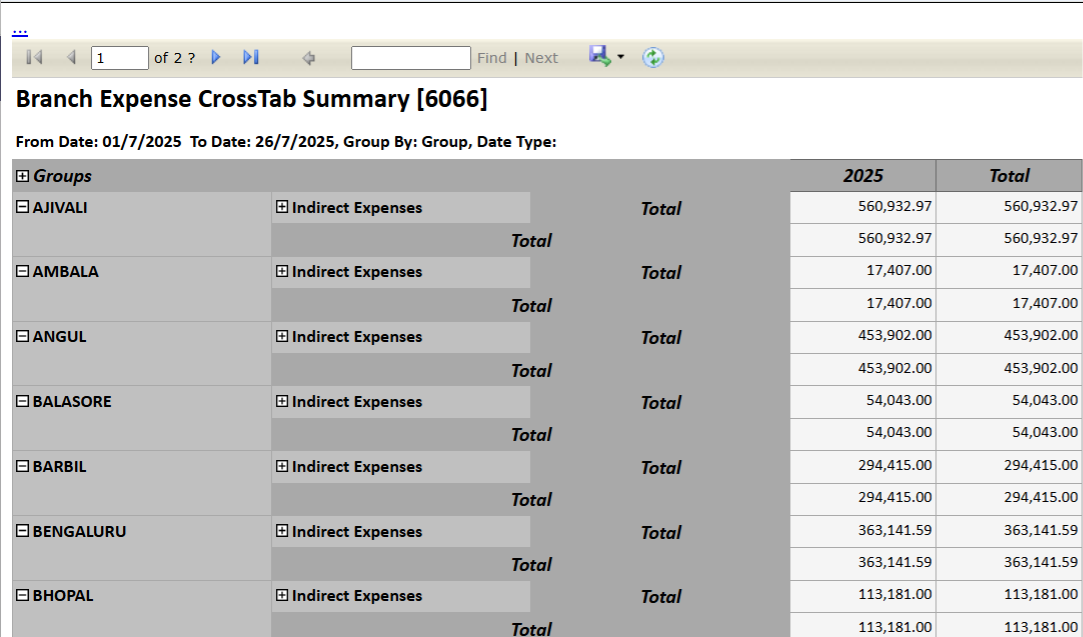
Task: Click the Find link in toolbar
Action: [x=492, y=58]
